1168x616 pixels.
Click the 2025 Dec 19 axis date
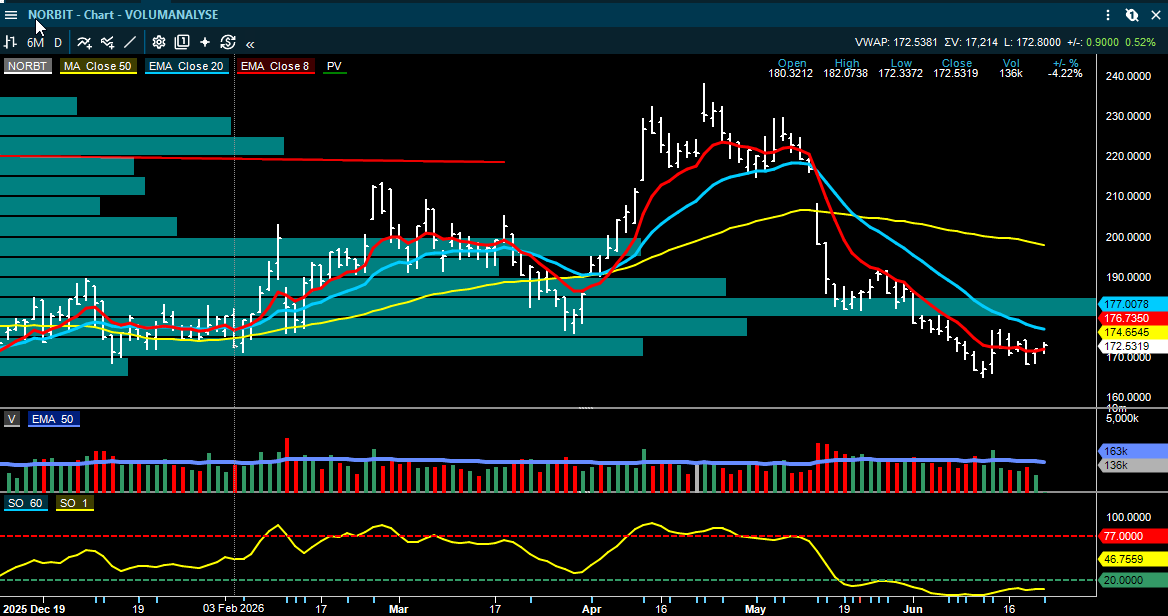pyautogui.click(x=33, y=609)
